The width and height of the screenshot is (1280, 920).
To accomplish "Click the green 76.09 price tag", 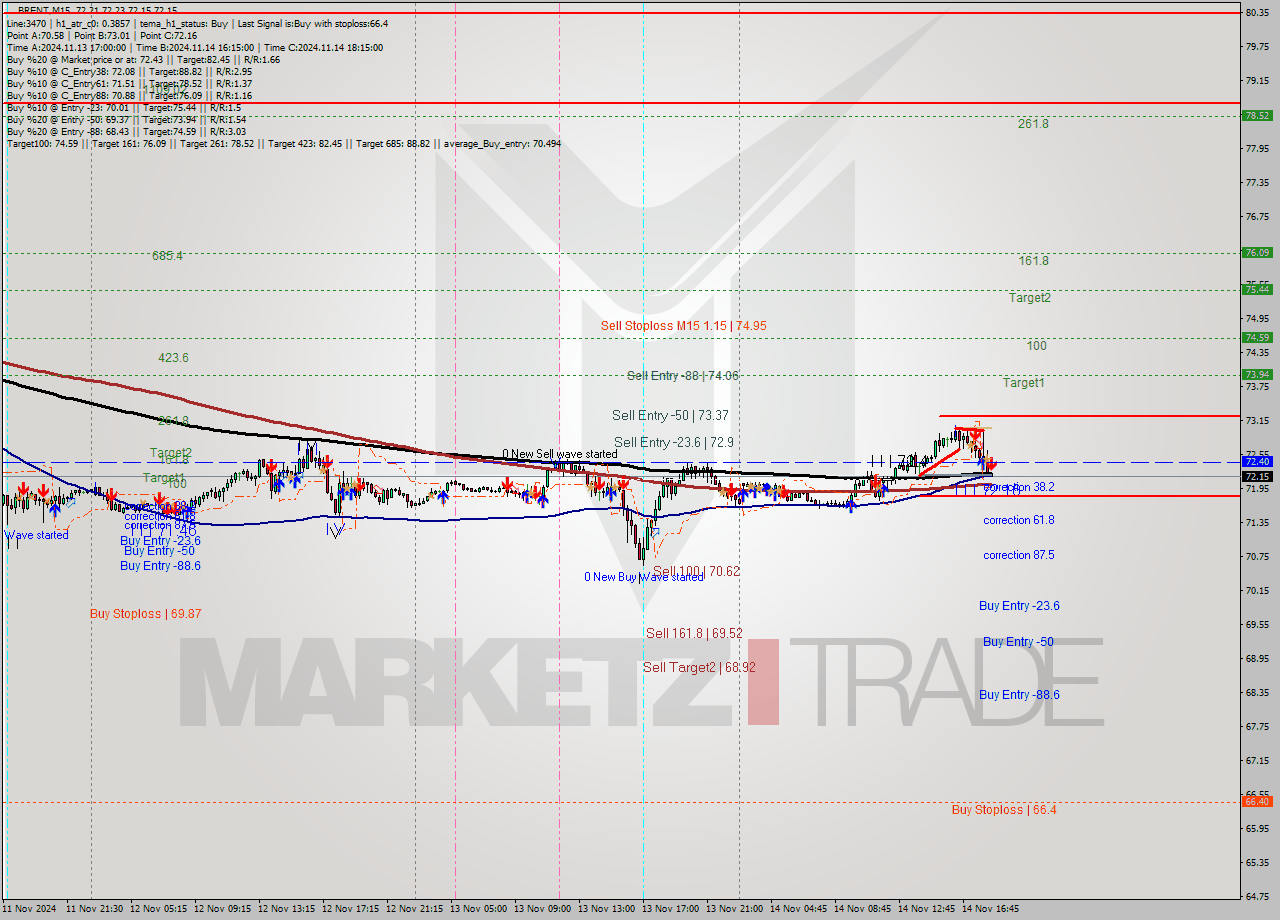I will point(1256,253).
